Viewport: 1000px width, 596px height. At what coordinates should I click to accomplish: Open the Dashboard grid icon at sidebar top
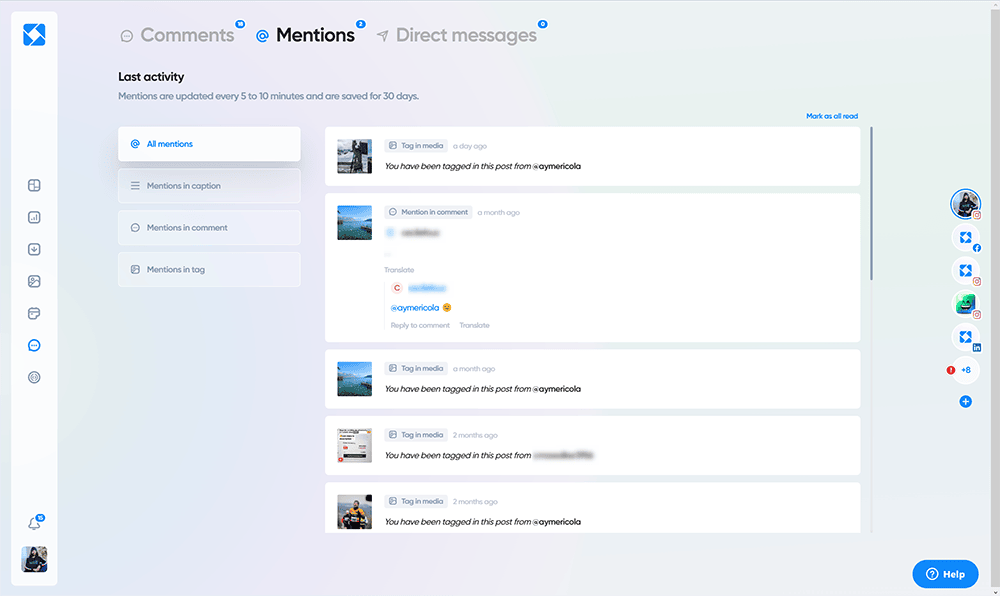[33, 185]
